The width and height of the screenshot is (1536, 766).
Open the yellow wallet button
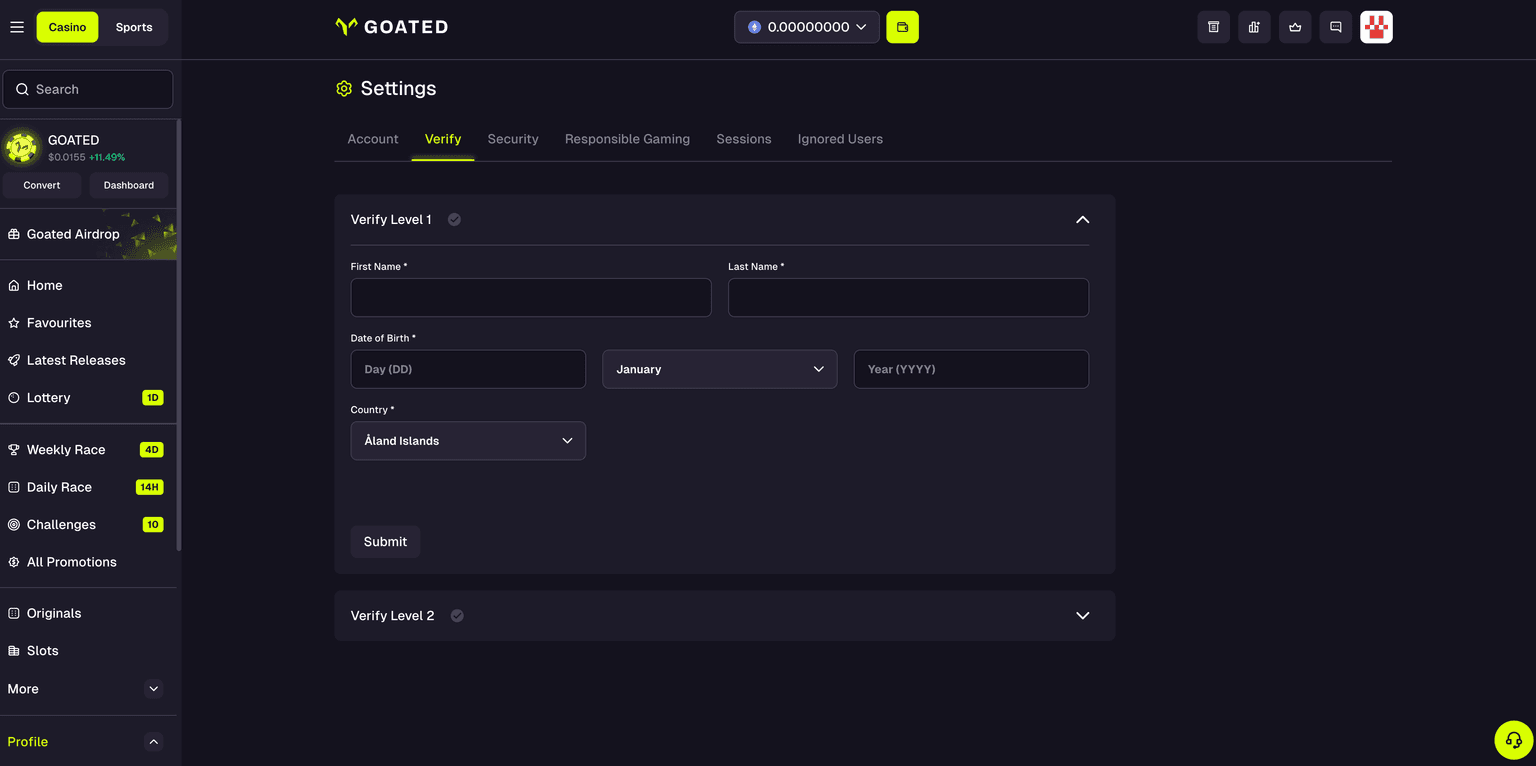coord(902,27)
